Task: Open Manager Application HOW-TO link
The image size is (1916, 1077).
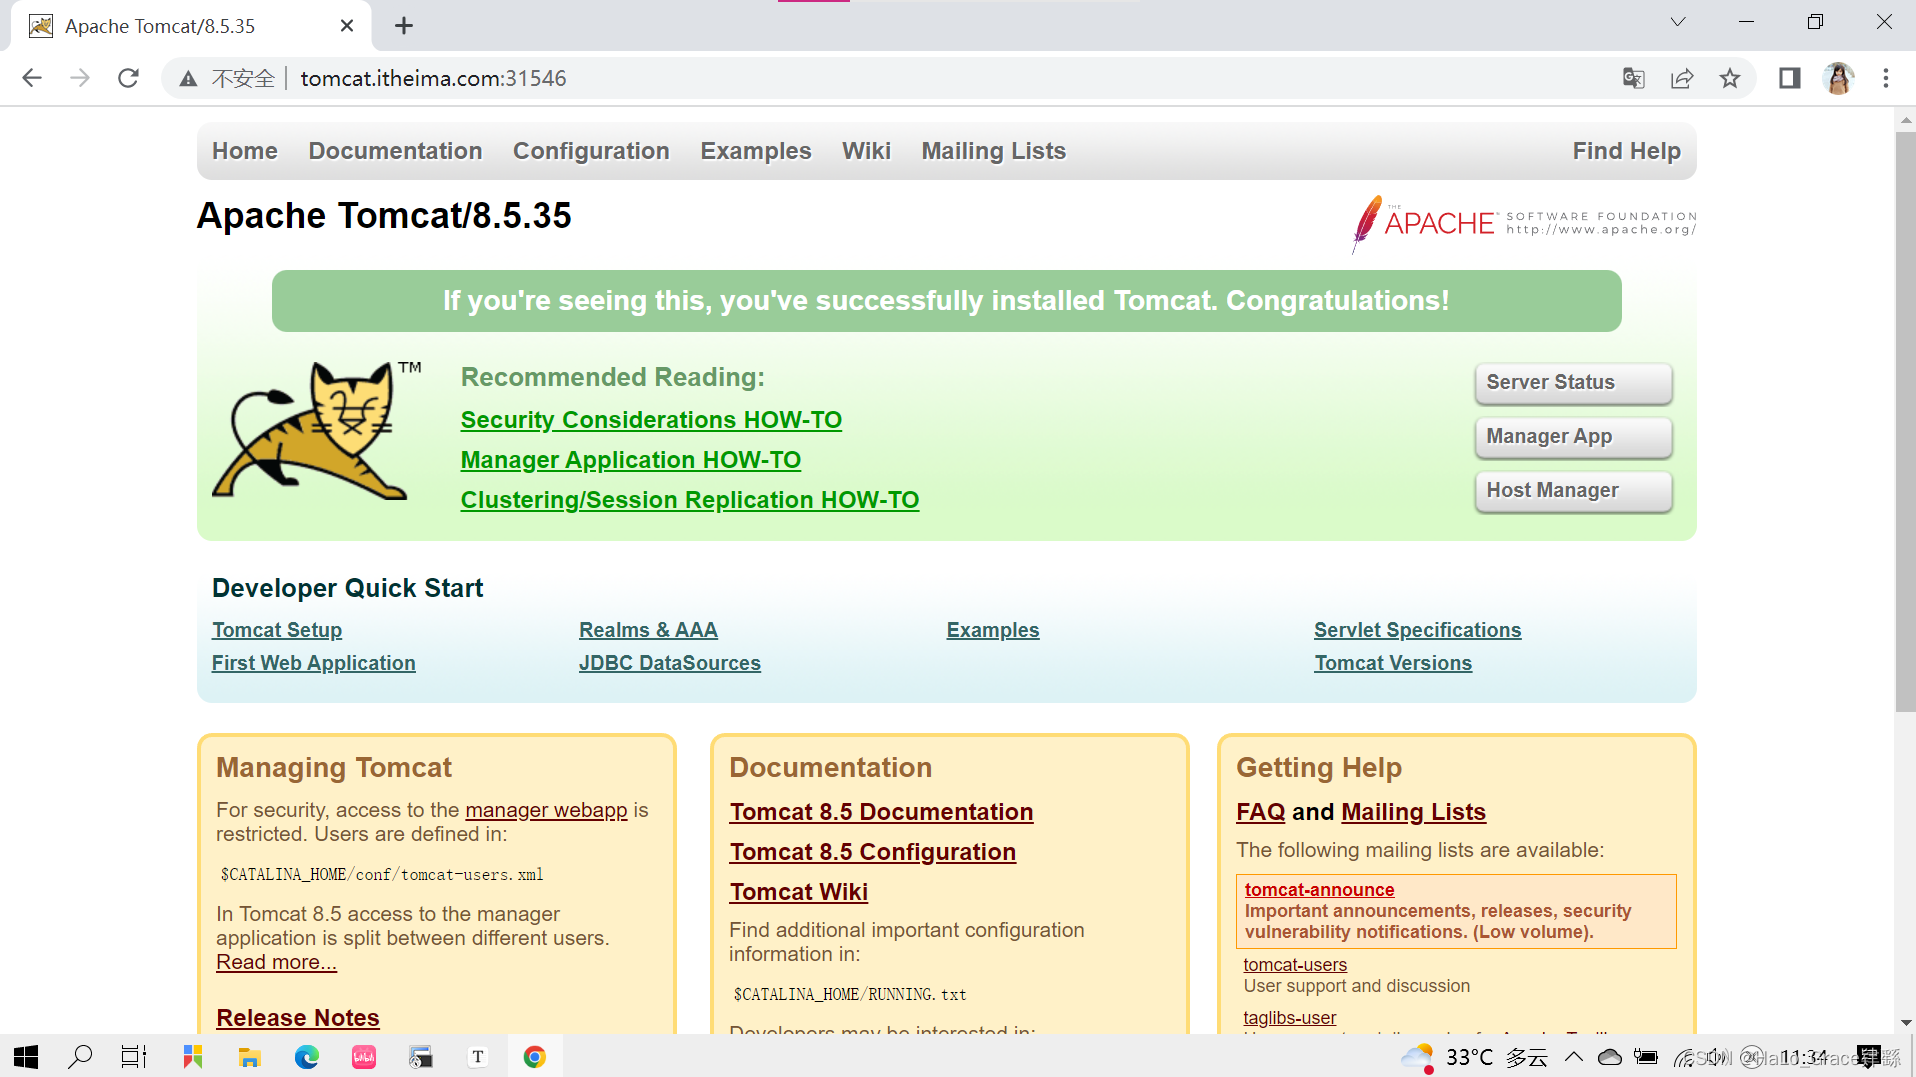Action: click(631, 460)
